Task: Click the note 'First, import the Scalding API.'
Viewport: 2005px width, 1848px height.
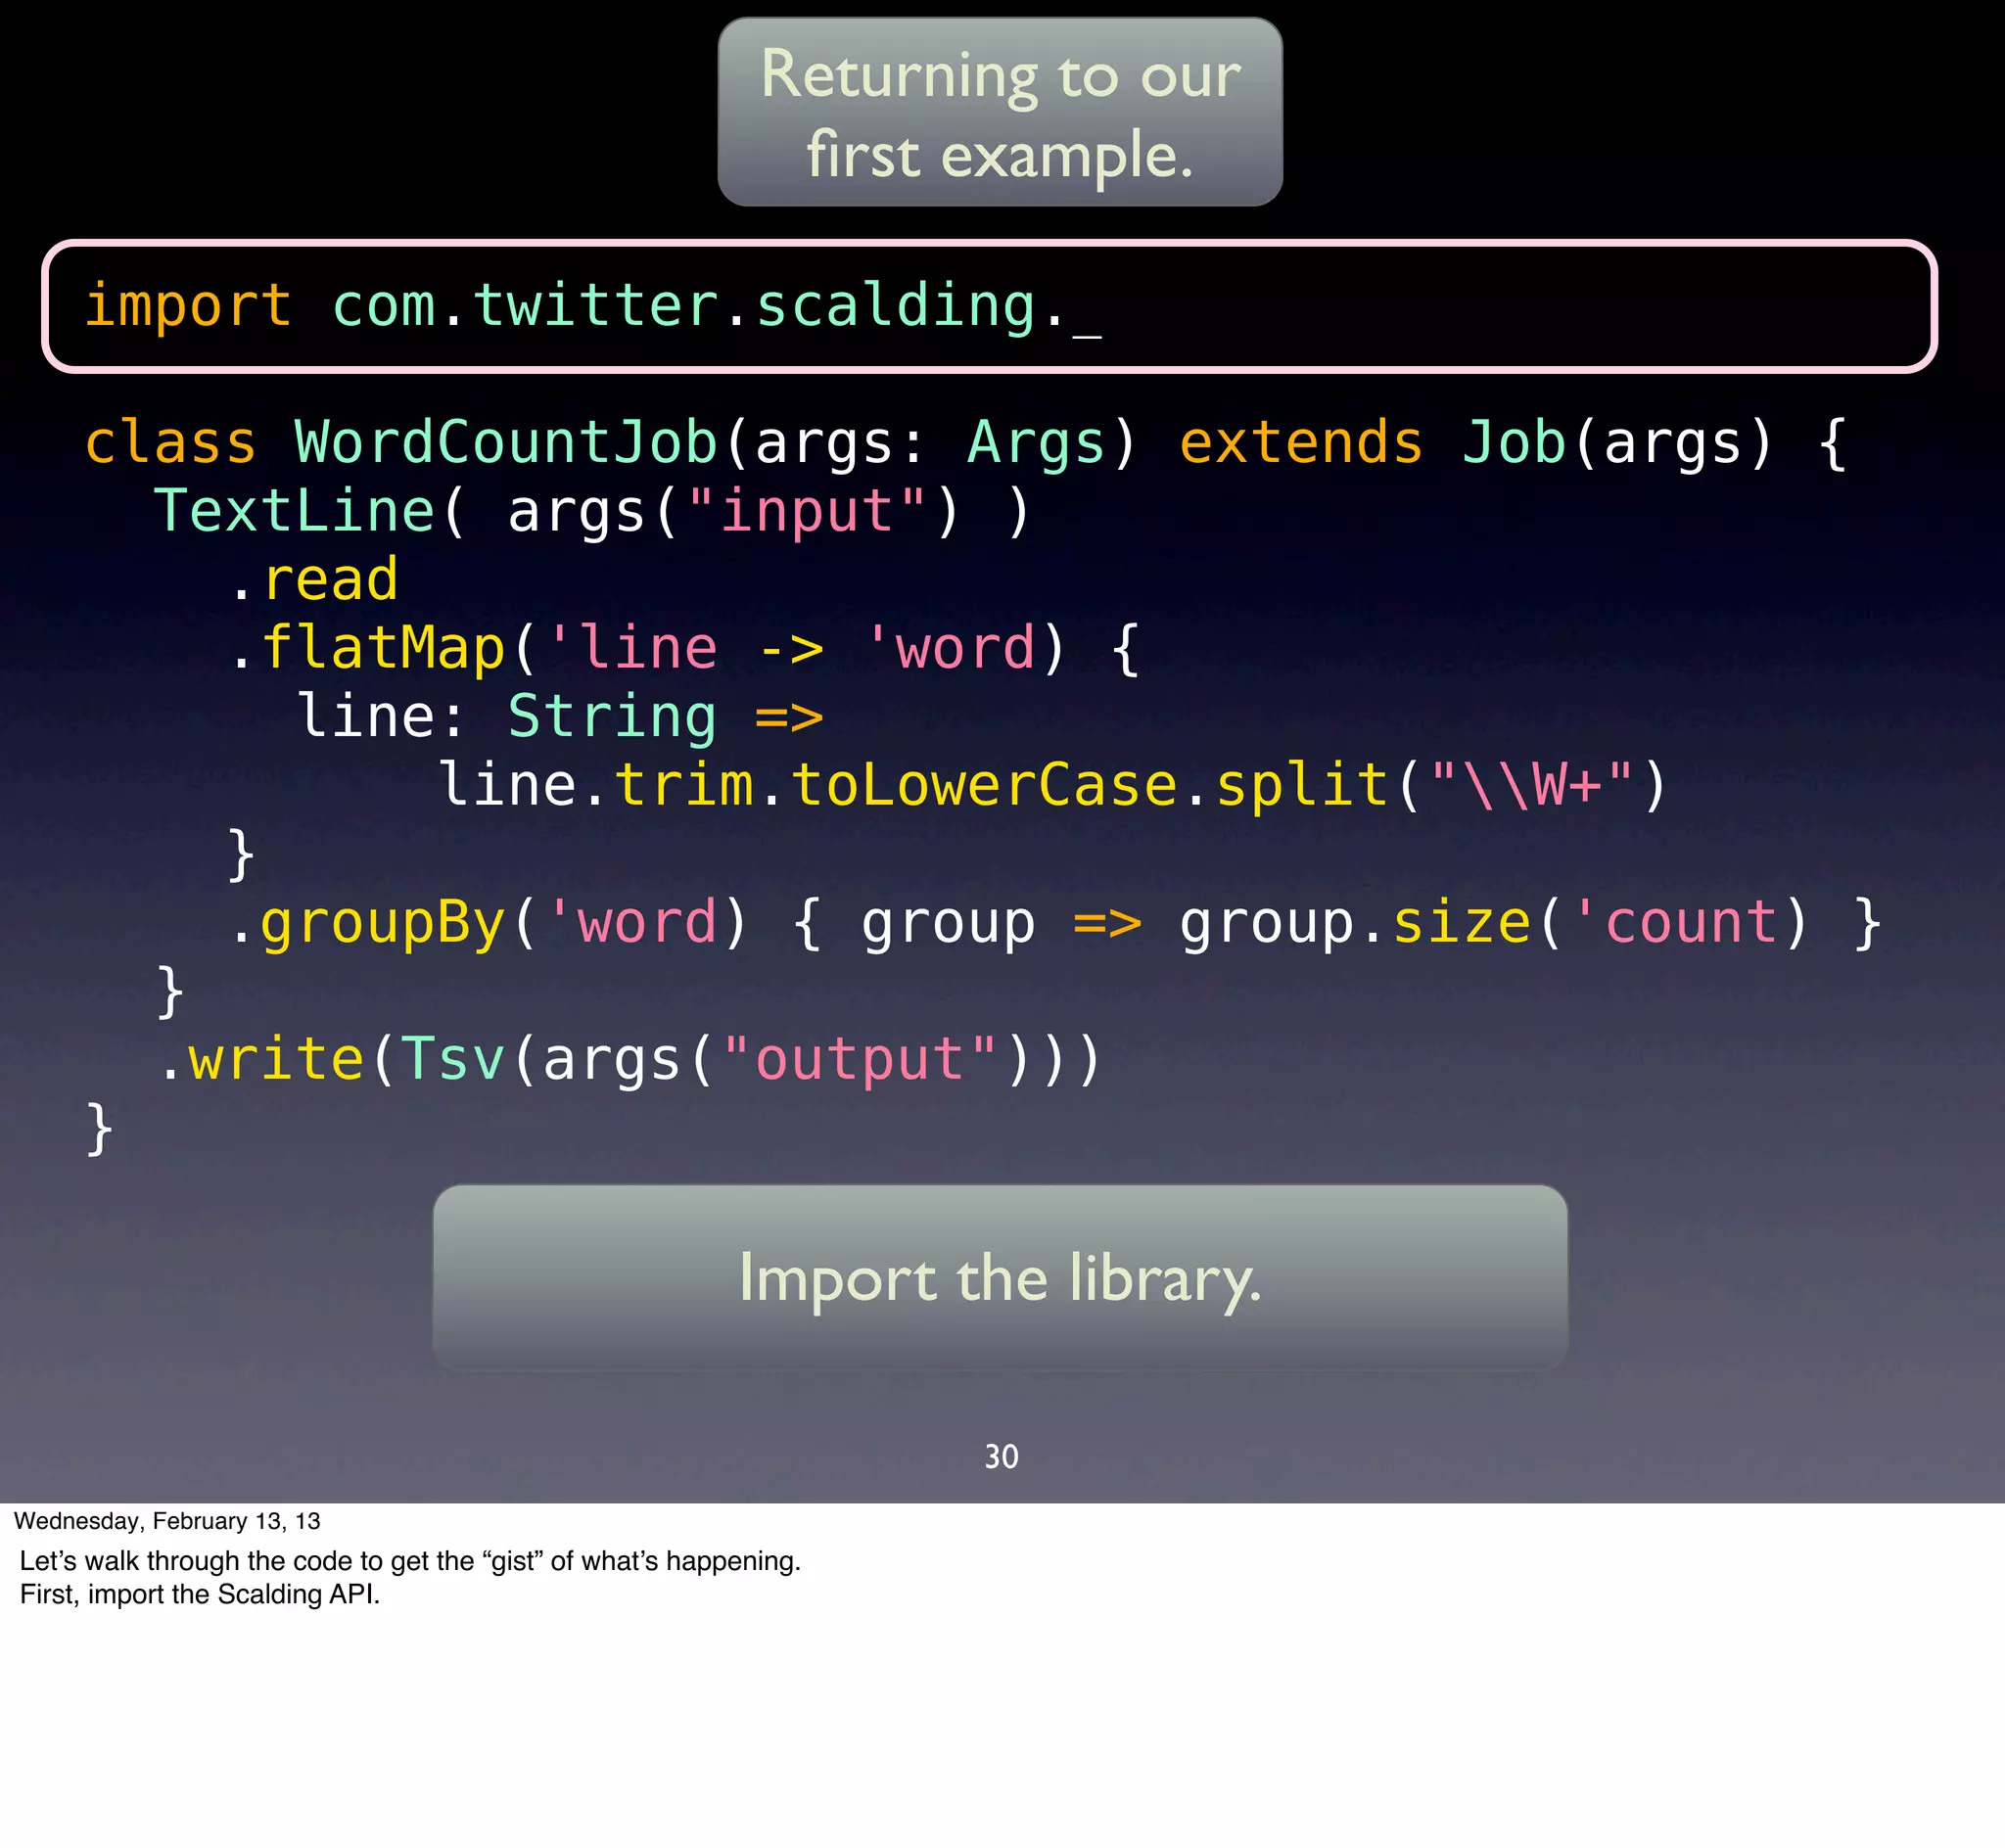Action: click(200, 1594)
